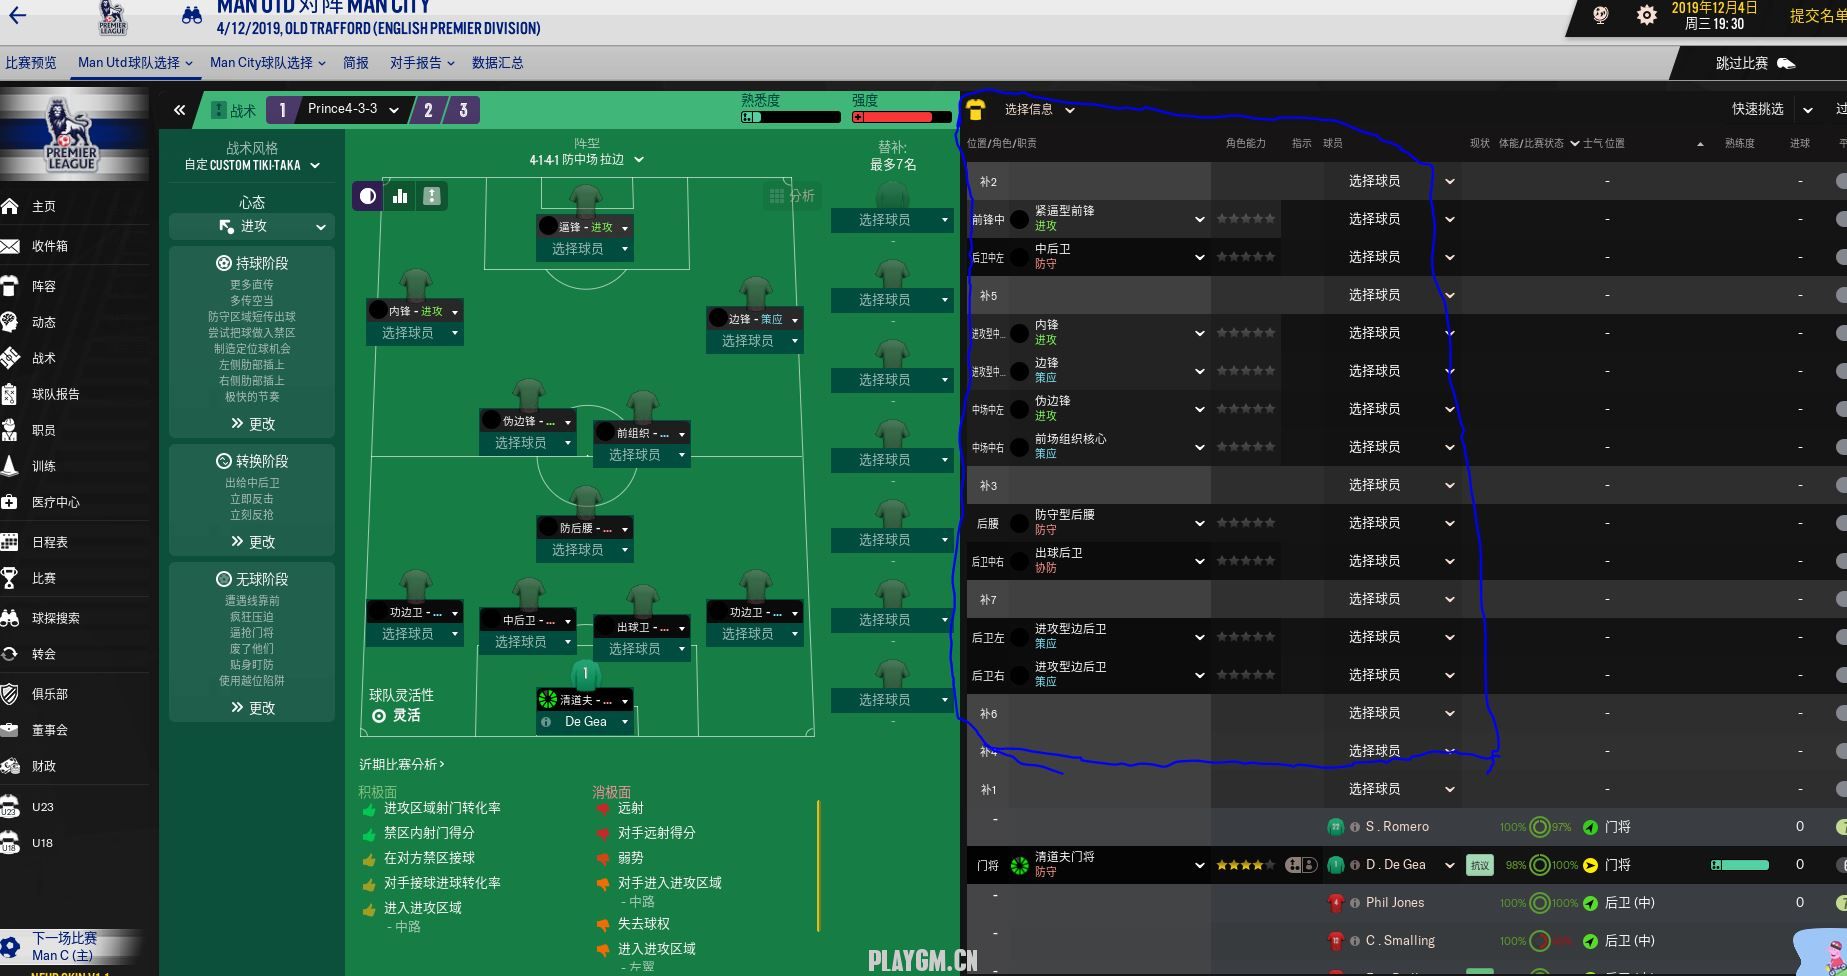Open 转会 transfers in sidebar
The width and height of the screenshot is (1847, 976).
[x=44, y=654]
